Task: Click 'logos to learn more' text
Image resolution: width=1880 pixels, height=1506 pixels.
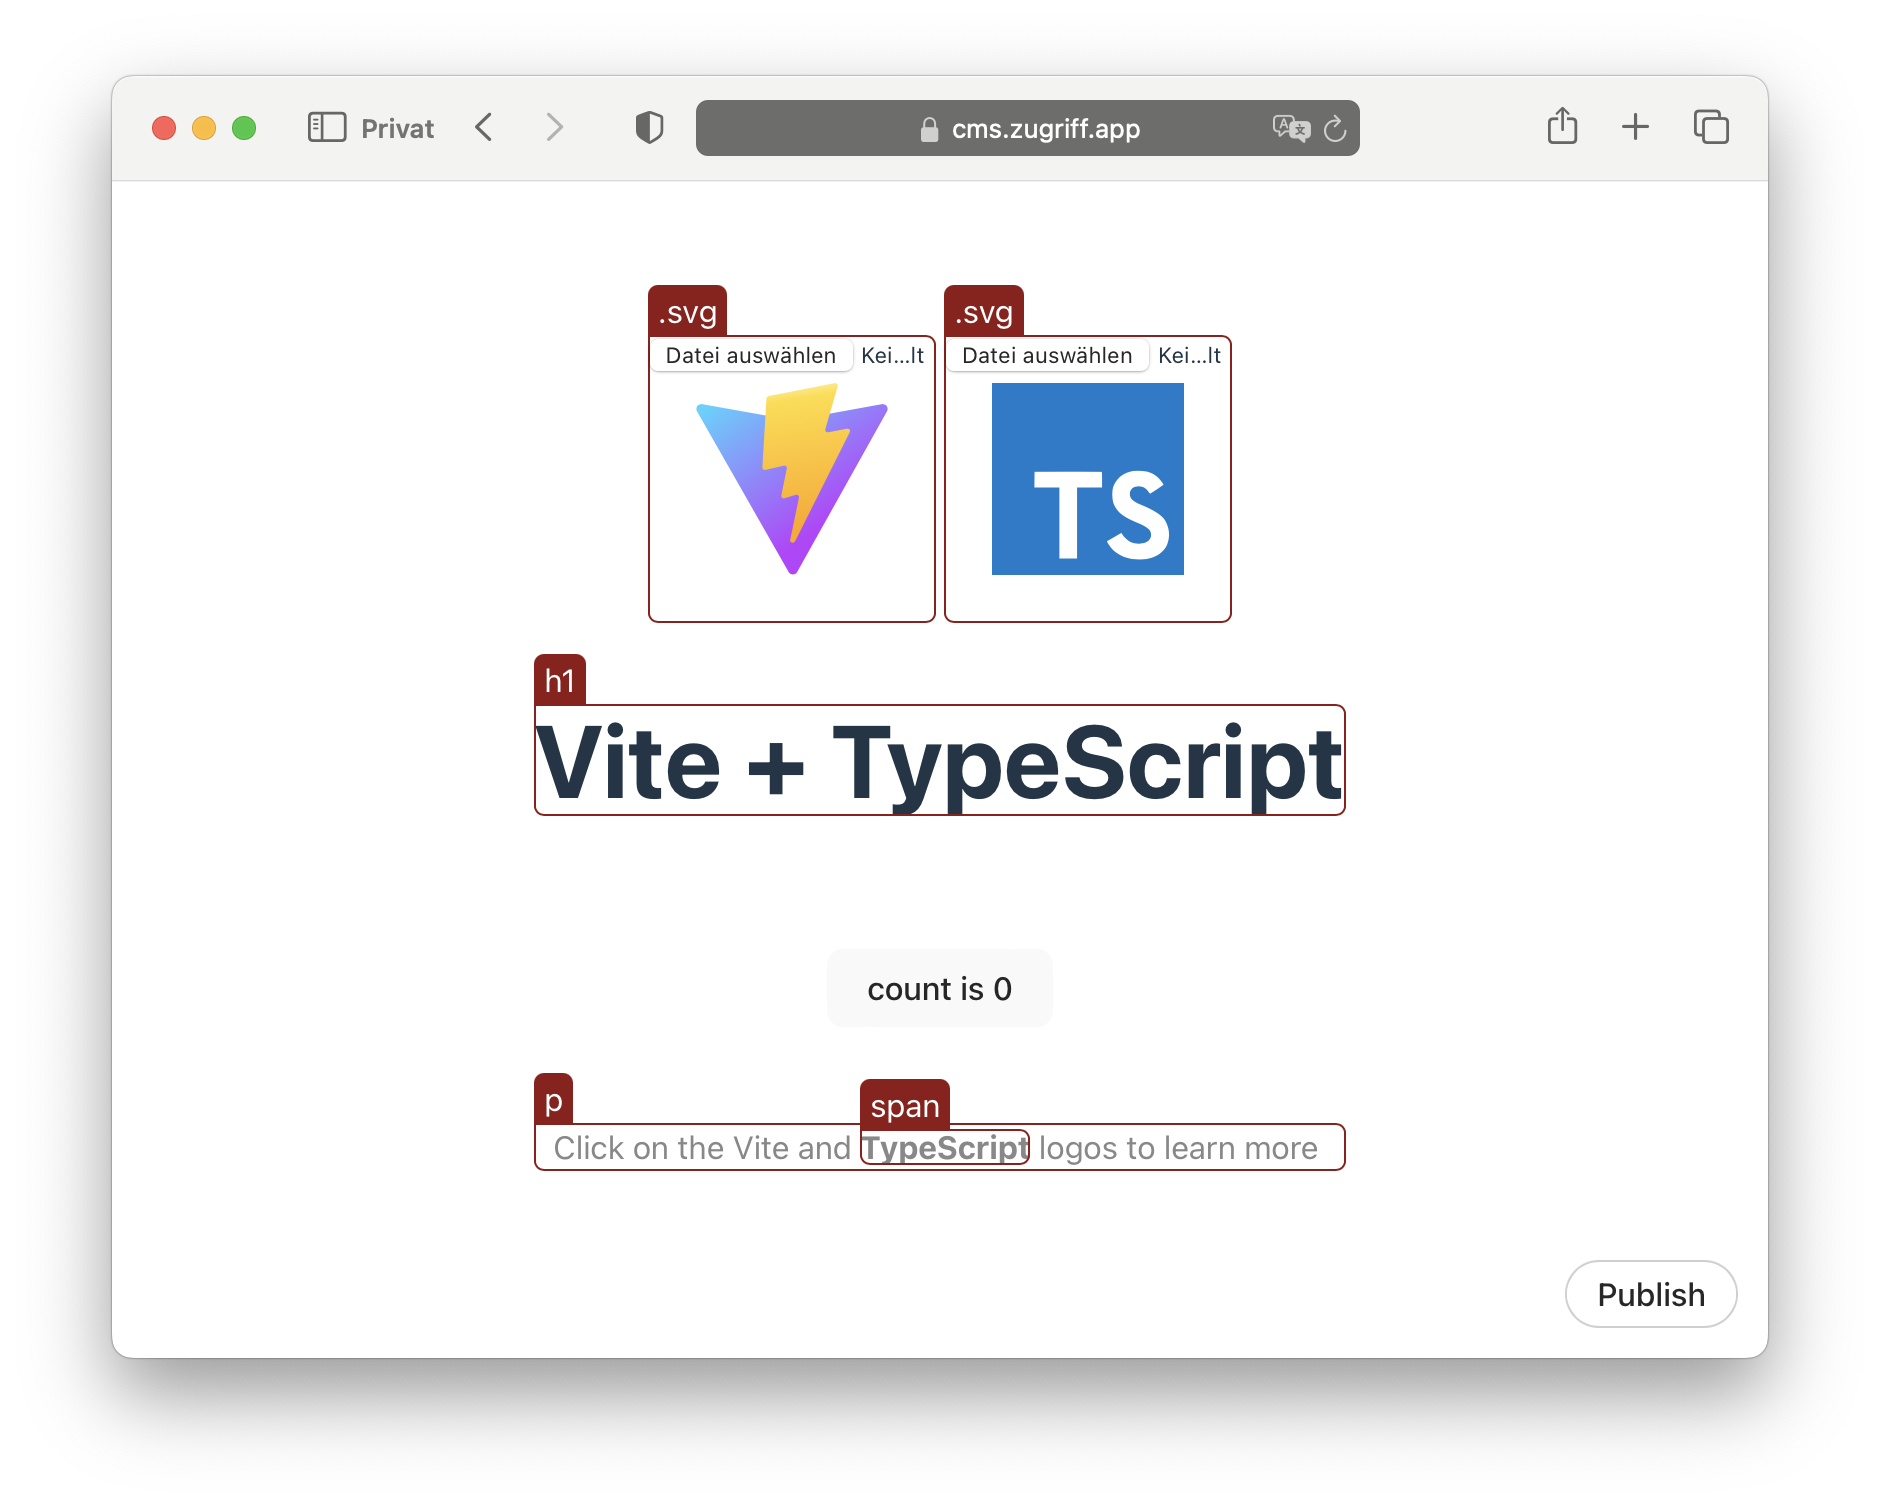Action: coord(1178,1148)
